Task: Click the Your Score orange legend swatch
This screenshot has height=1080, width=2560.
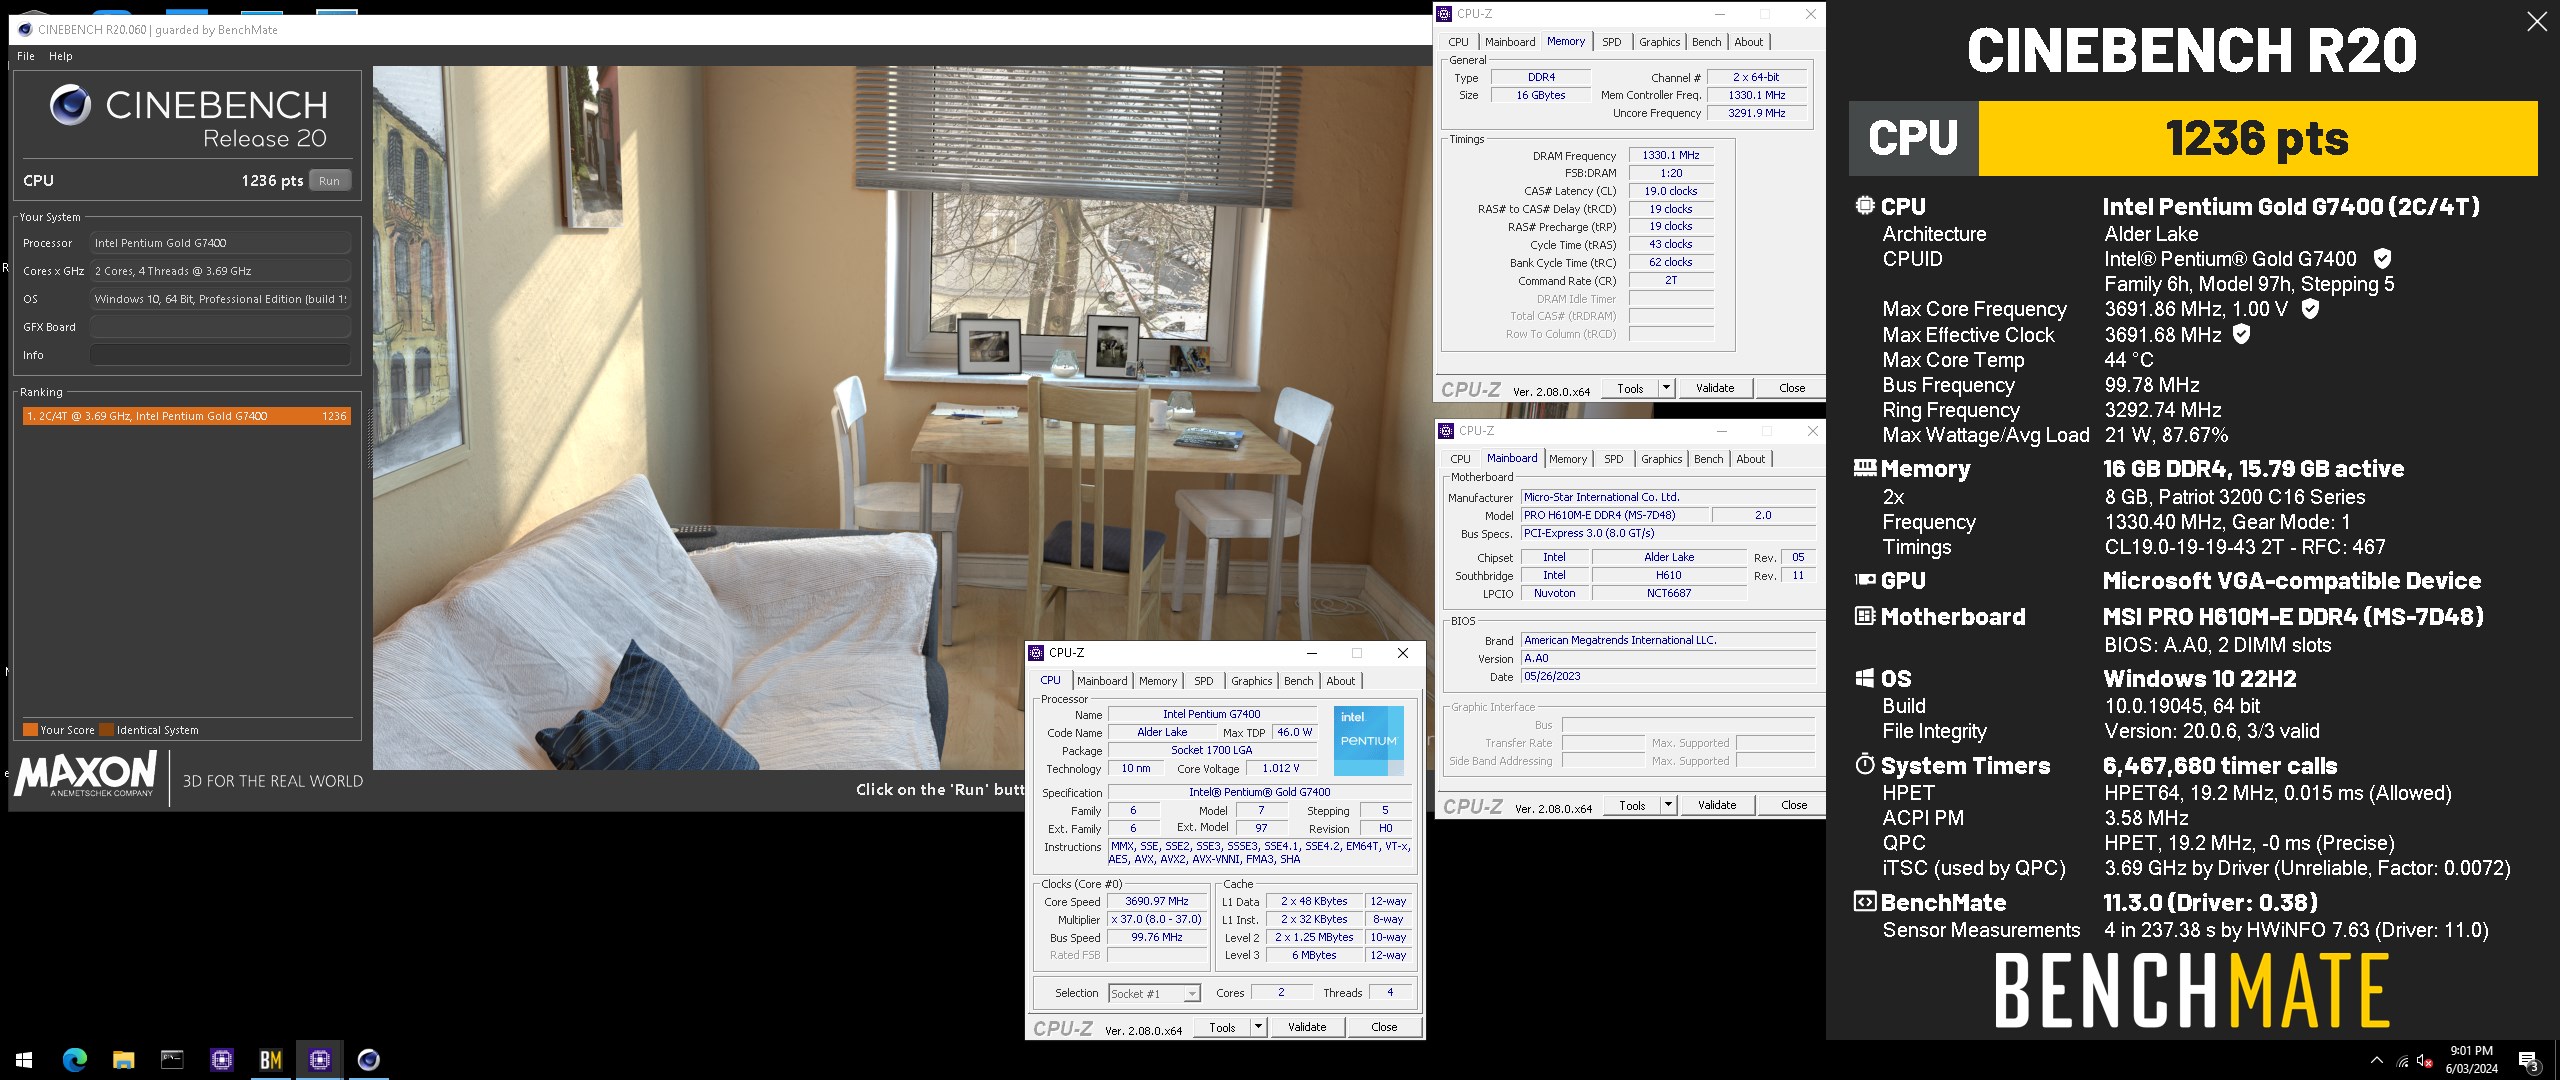Action: (x=30, y=729)
